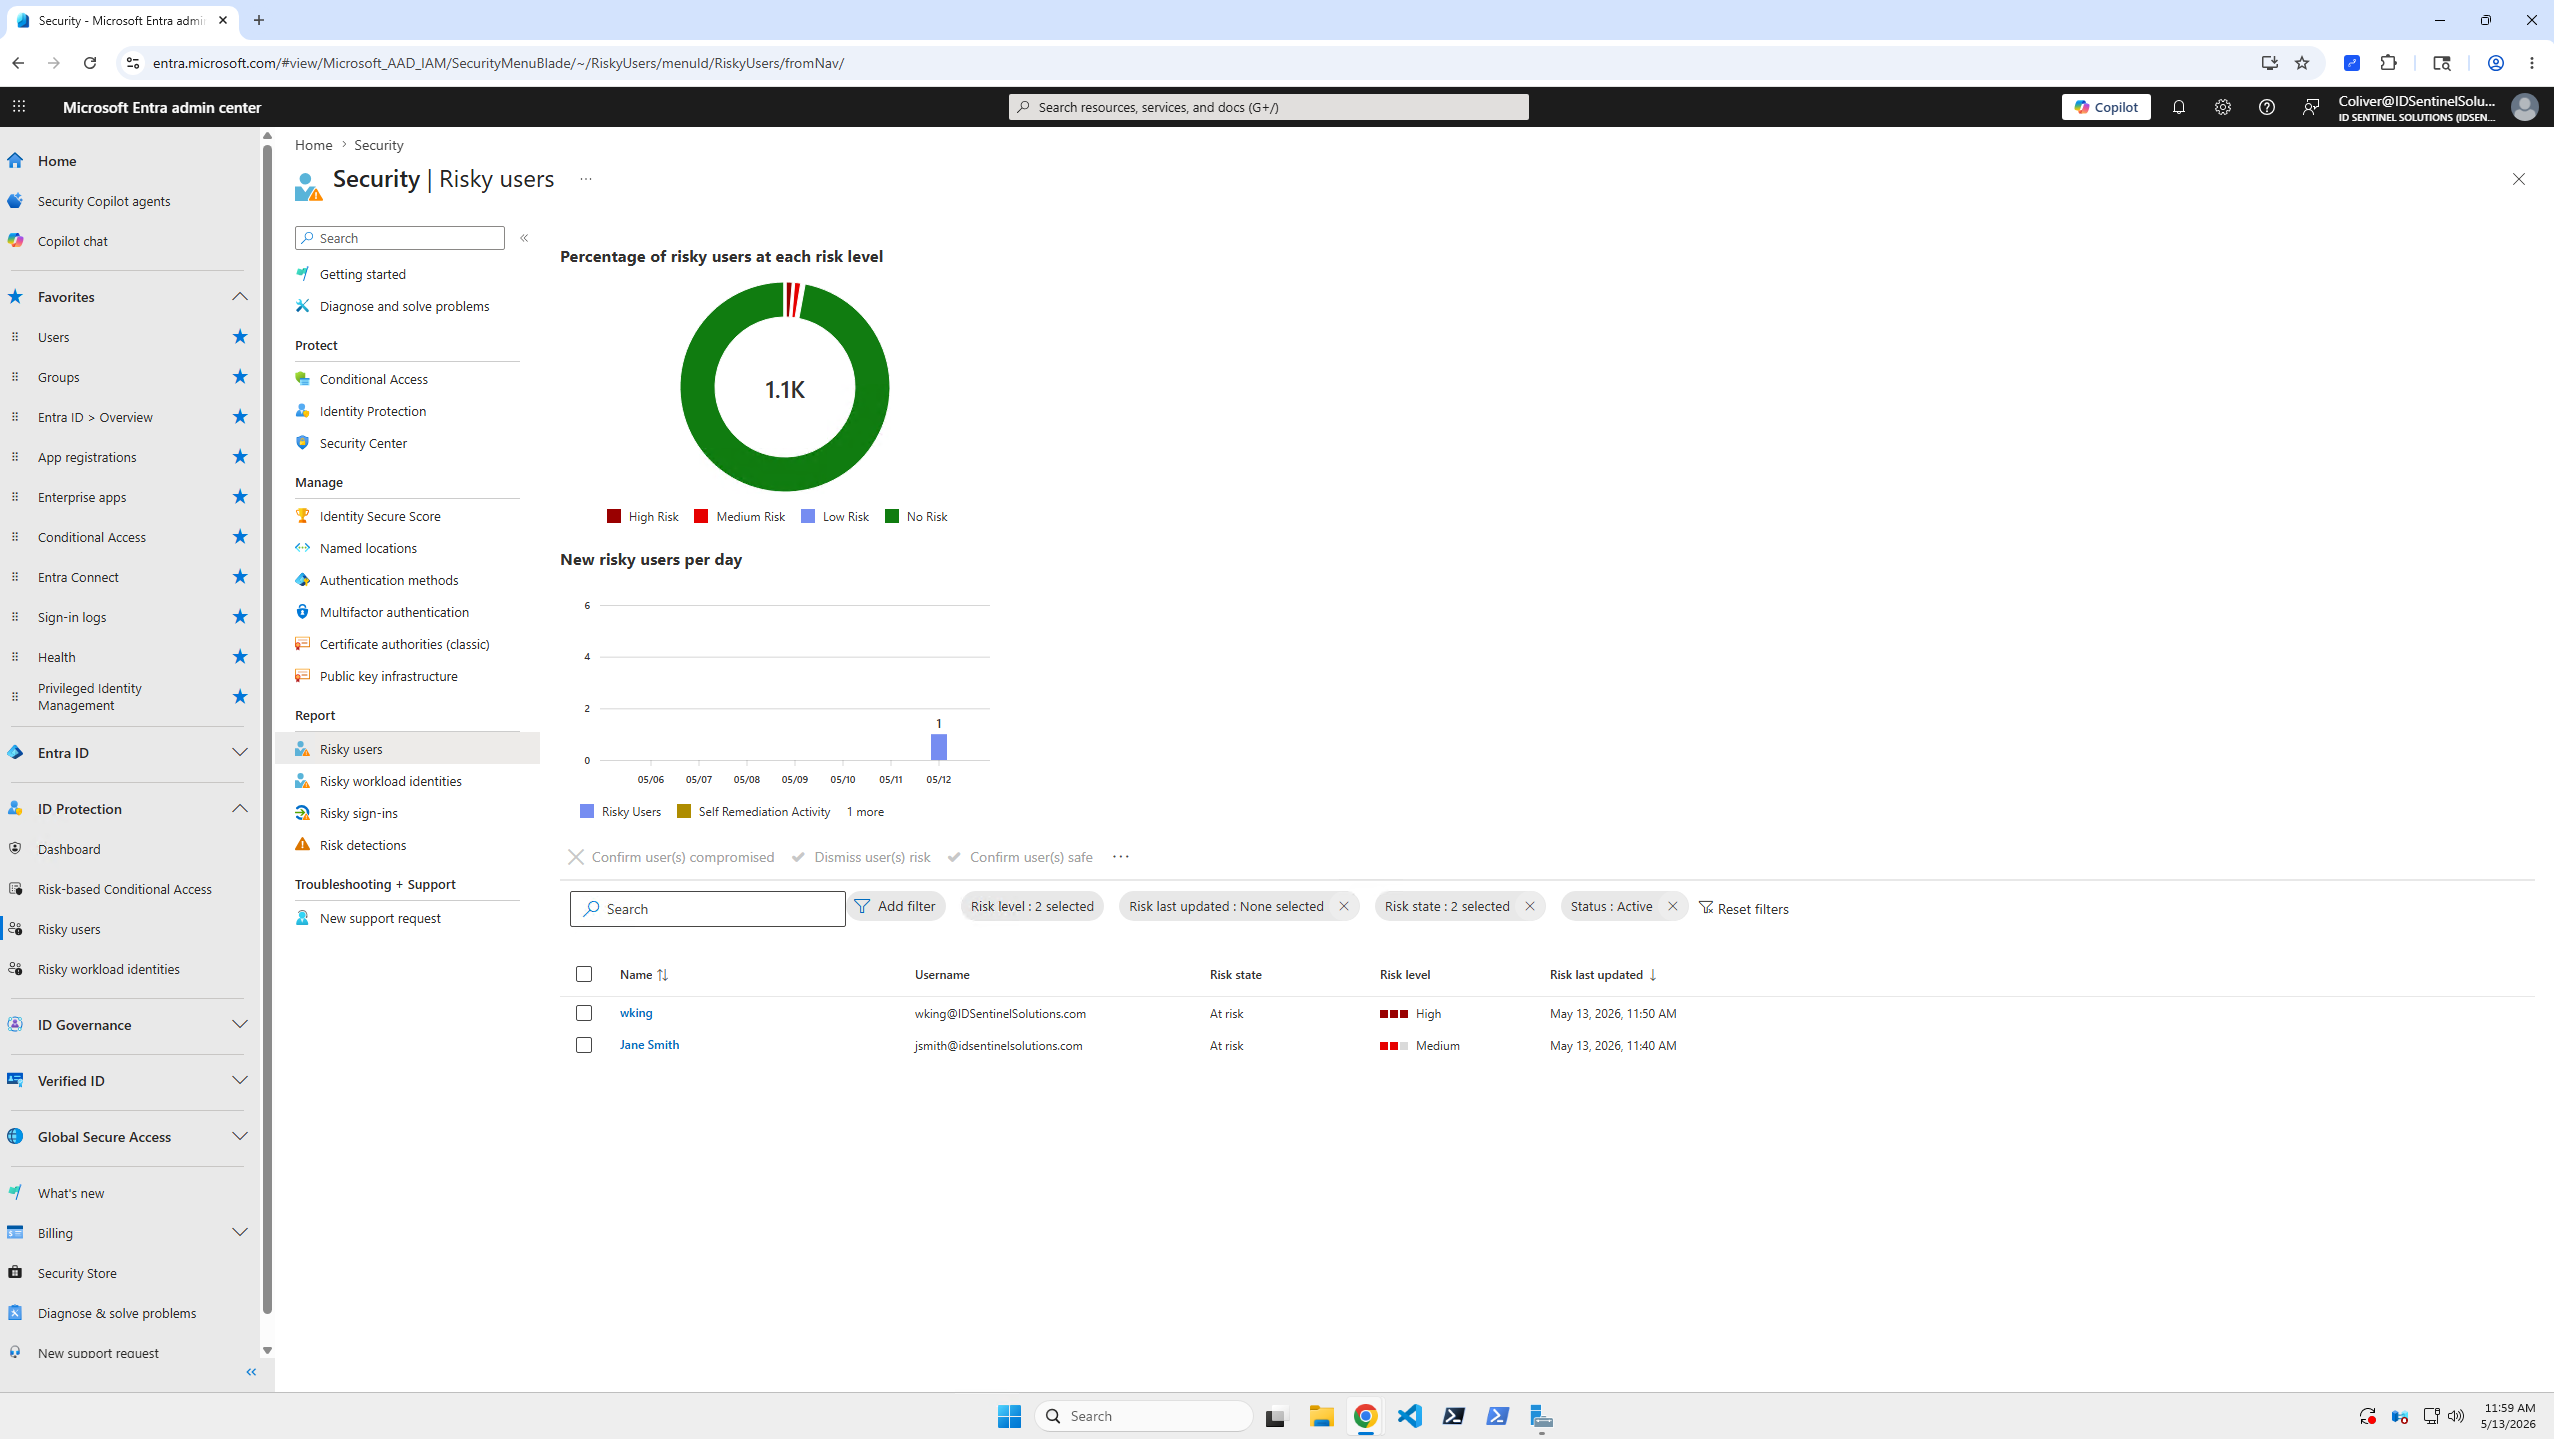Click Reset filters
Screen dimensions: 2554x1439
click(x=1744, y=909)
